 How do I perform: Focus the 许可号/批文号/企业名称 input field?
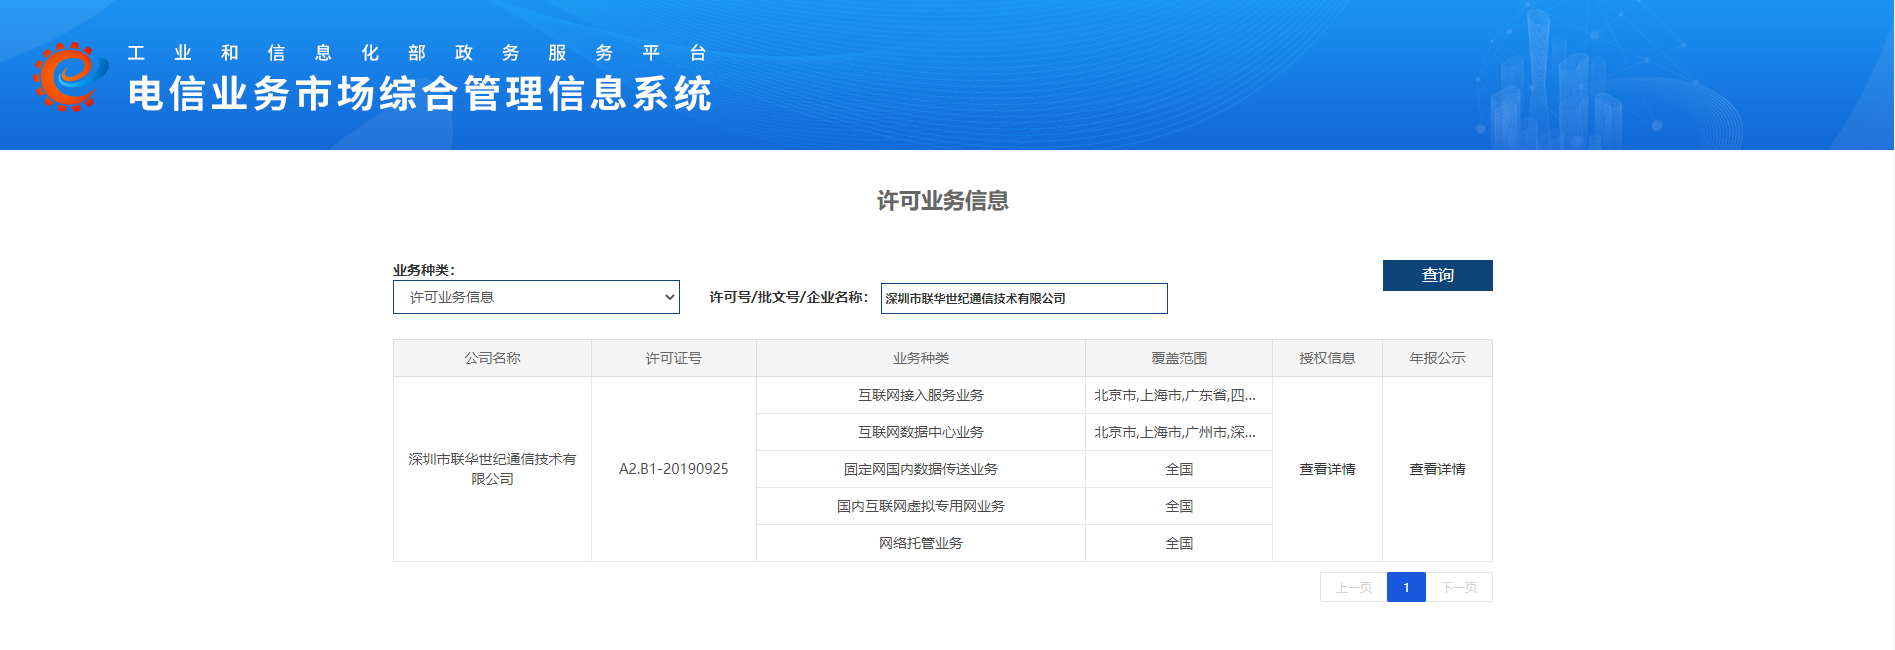1024,298
